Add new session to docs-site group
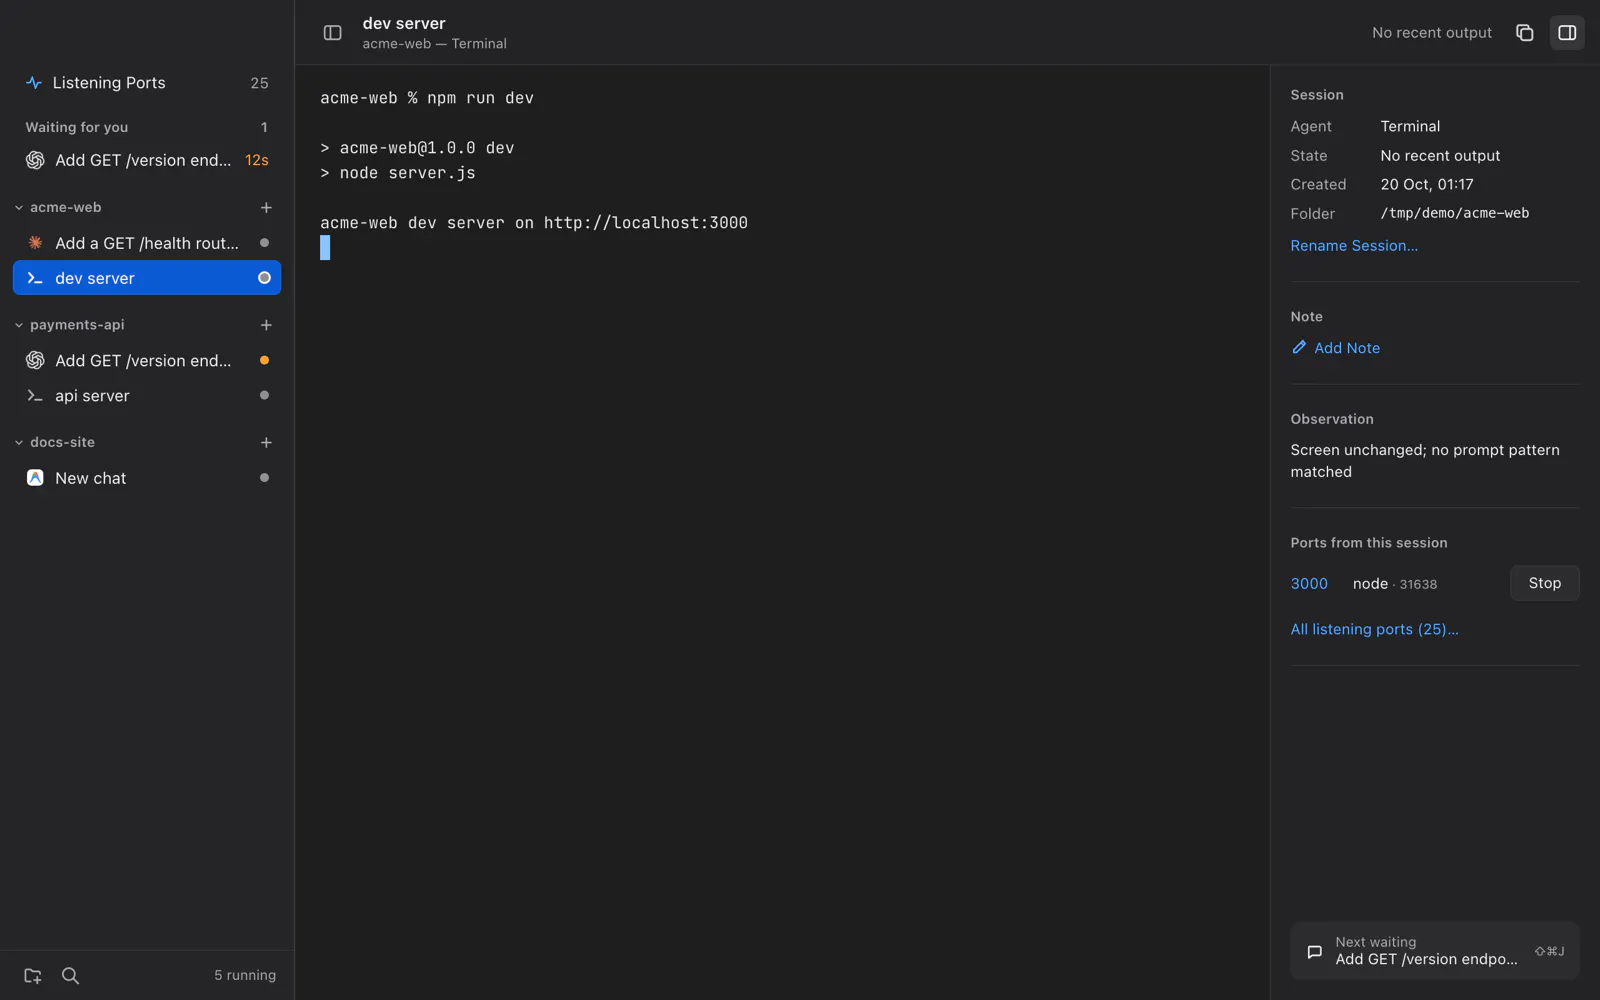 [266, 442]
